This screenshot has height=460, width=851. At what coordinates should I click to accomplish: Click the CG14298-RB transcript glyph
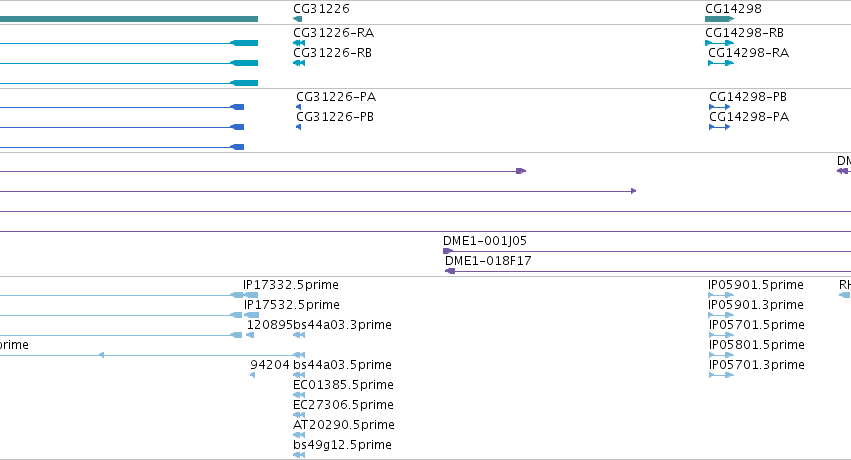[x=719, y=43]
